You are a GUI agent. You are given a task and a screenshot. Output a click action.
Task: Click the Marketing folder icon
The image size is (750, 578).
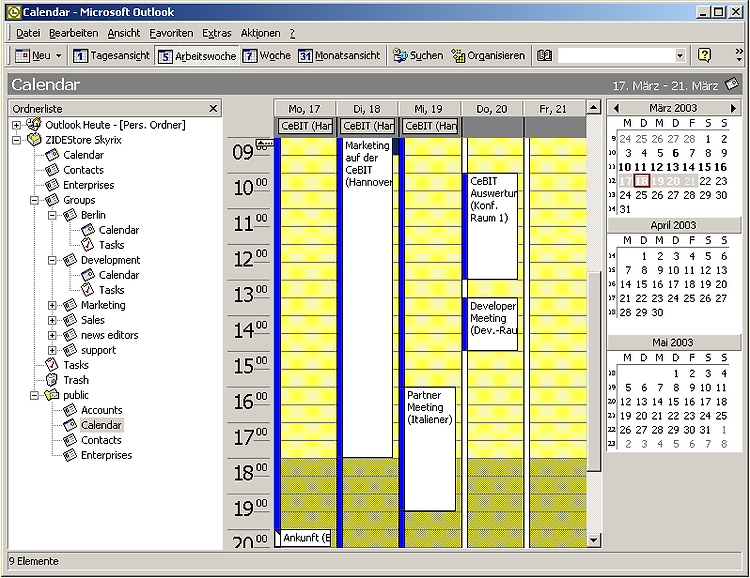point(70,305)
